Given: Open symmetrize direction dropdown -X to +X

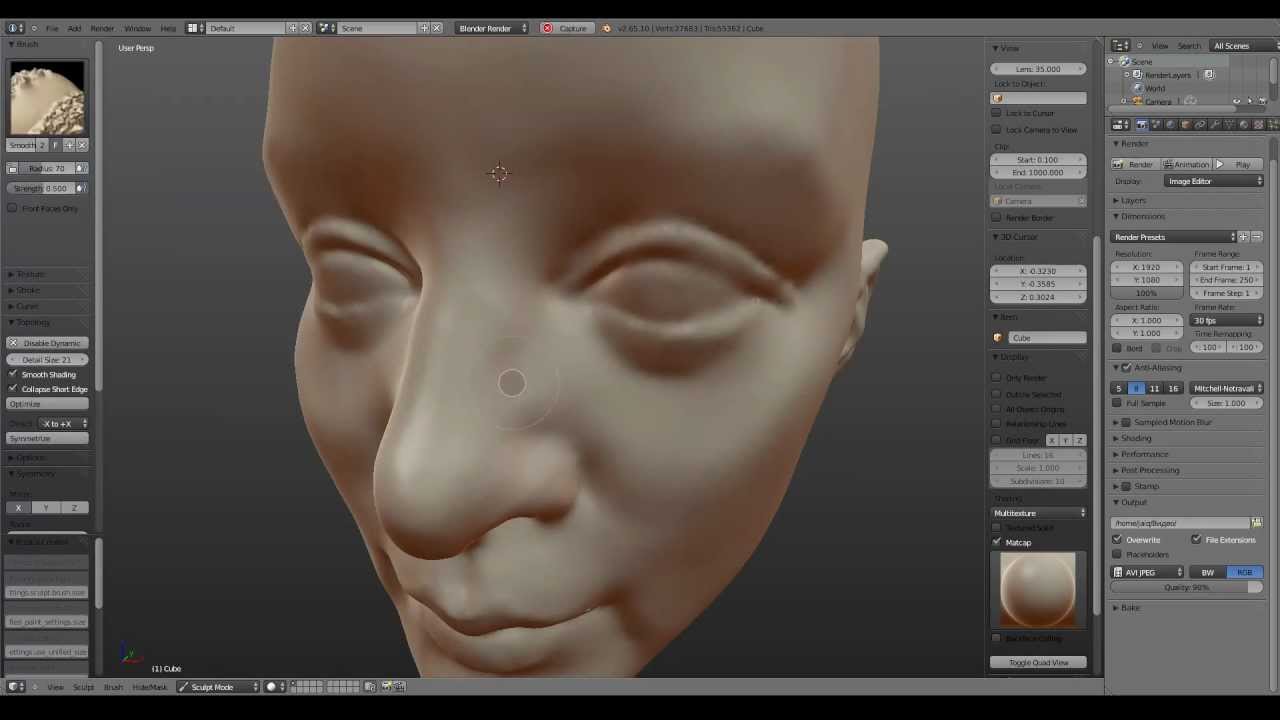Looking at the screenshot, I should (x=63, y=423).
